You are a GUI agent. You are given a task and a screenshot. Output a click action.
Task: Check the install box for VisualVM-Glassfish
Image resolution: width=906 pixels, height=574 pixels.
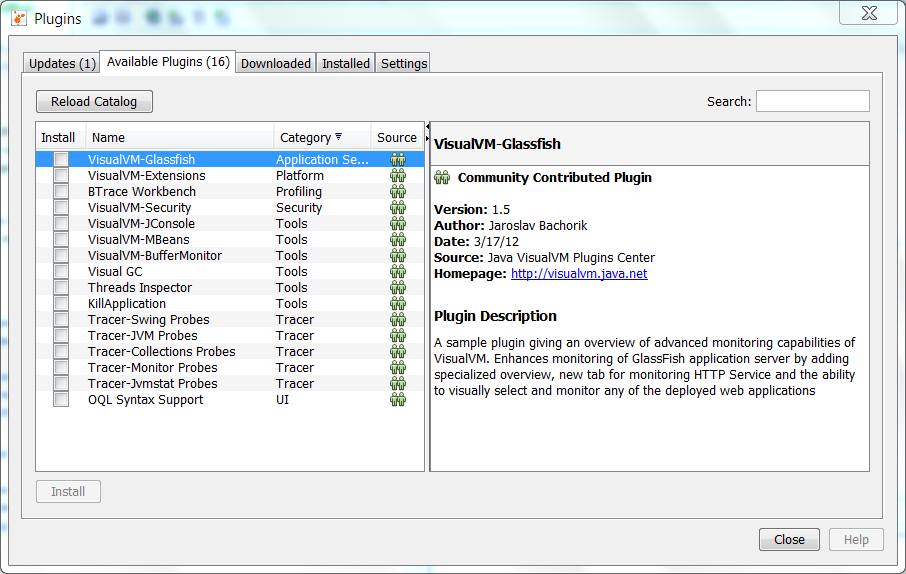(x=61, y=160)
